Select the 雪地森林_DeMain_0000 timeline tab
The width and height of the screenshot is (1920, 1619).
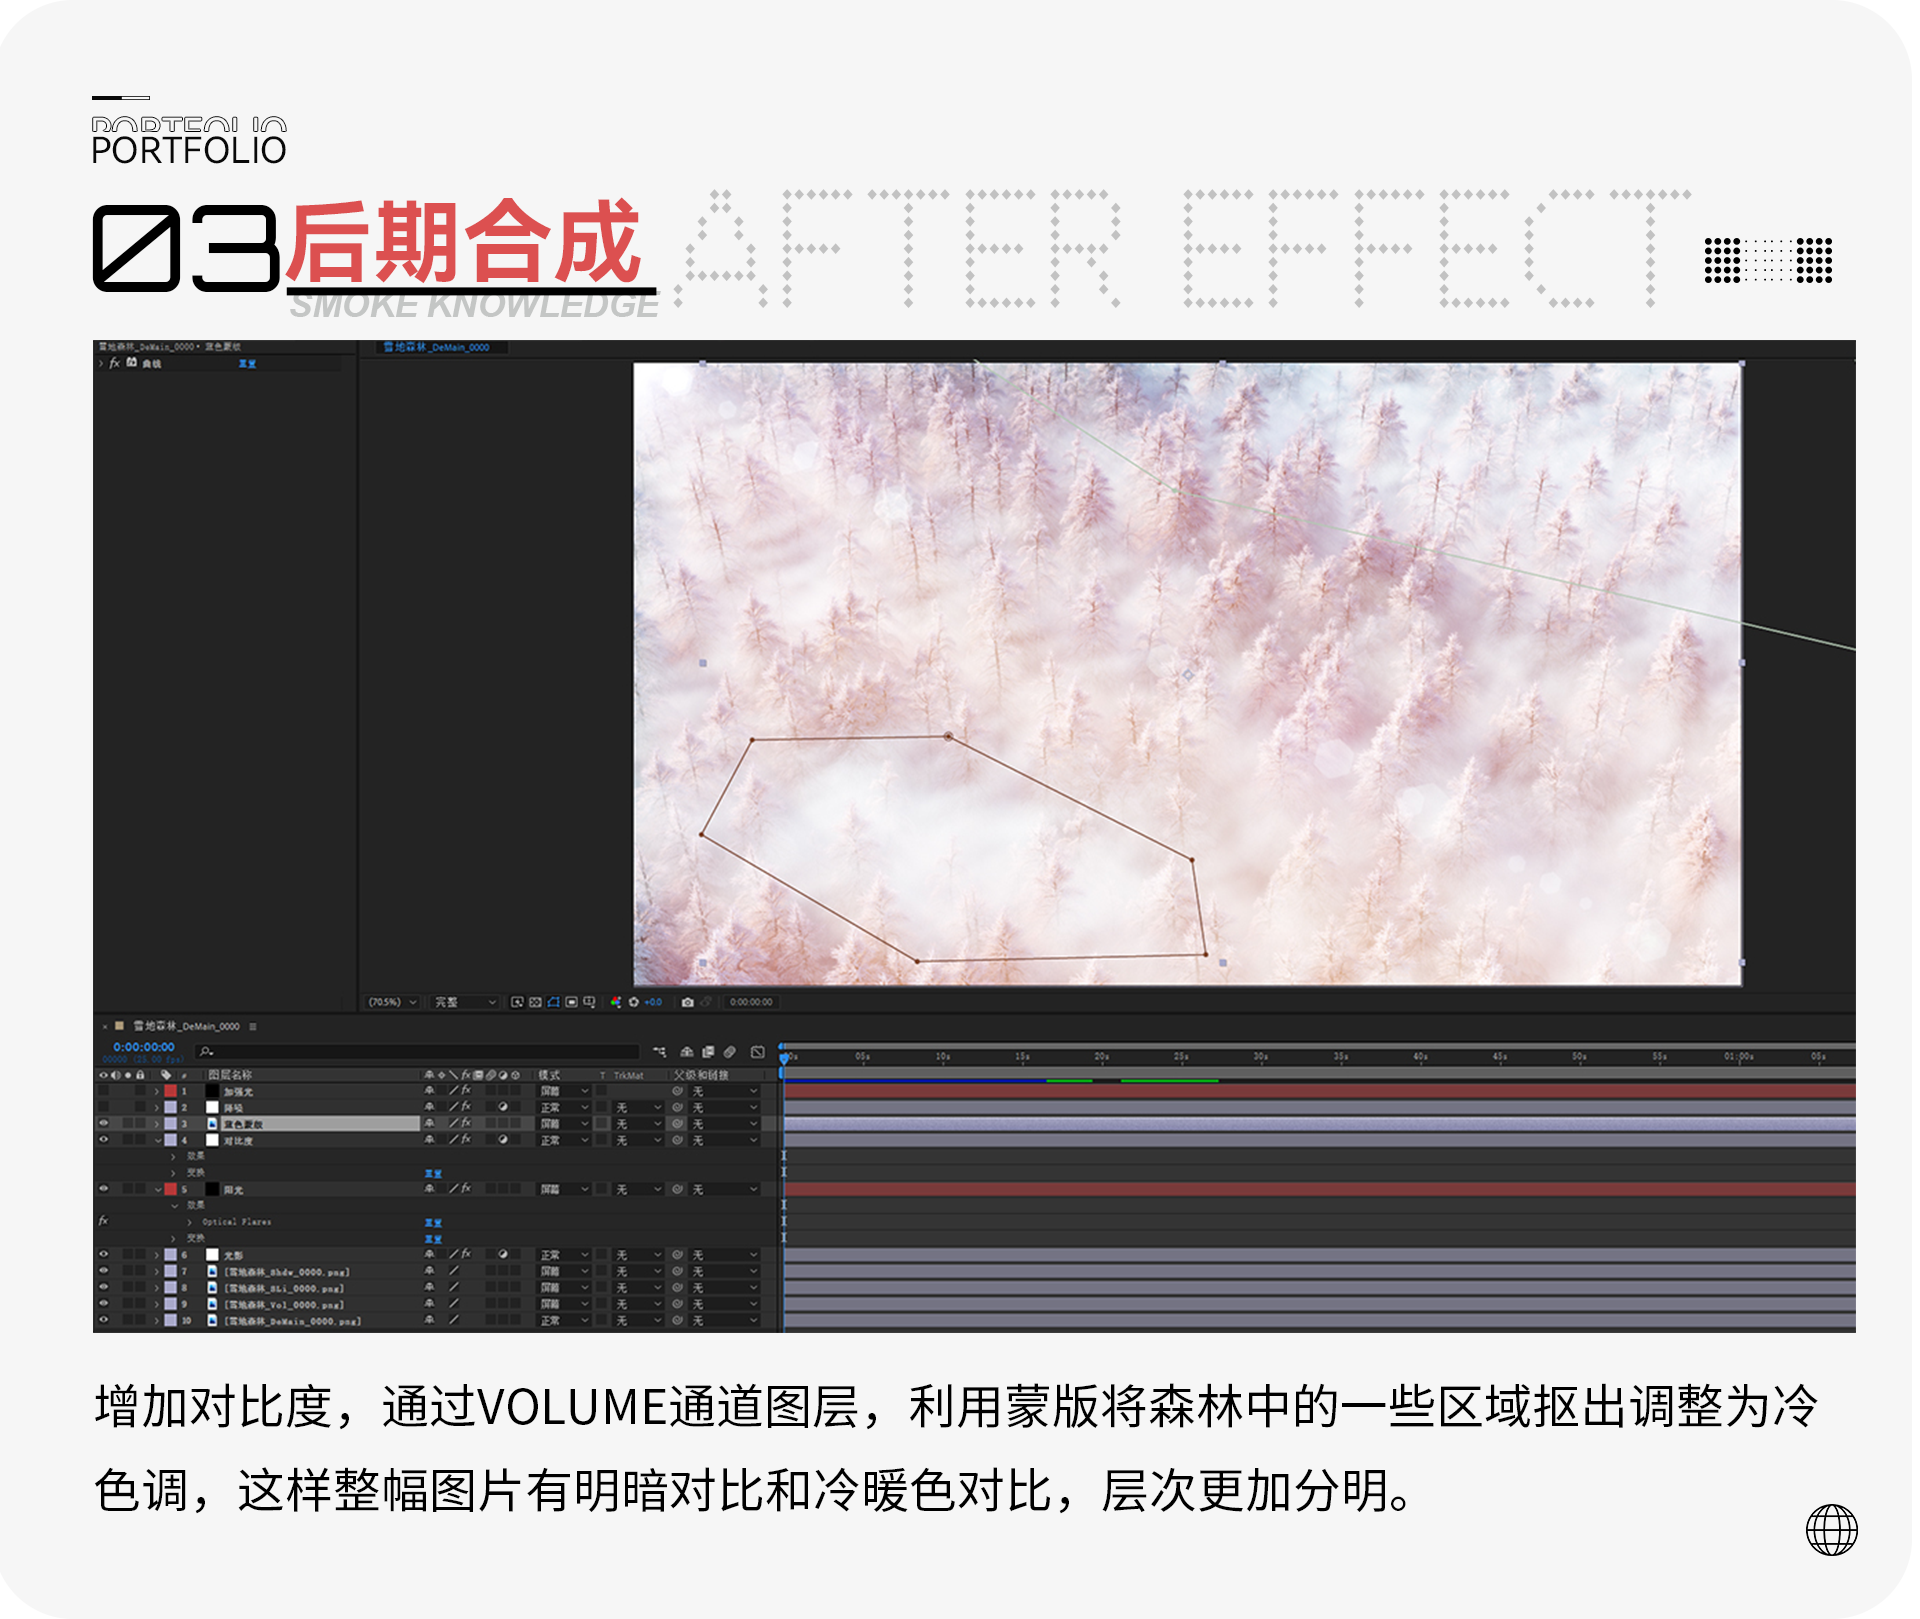click(187, 1026)
